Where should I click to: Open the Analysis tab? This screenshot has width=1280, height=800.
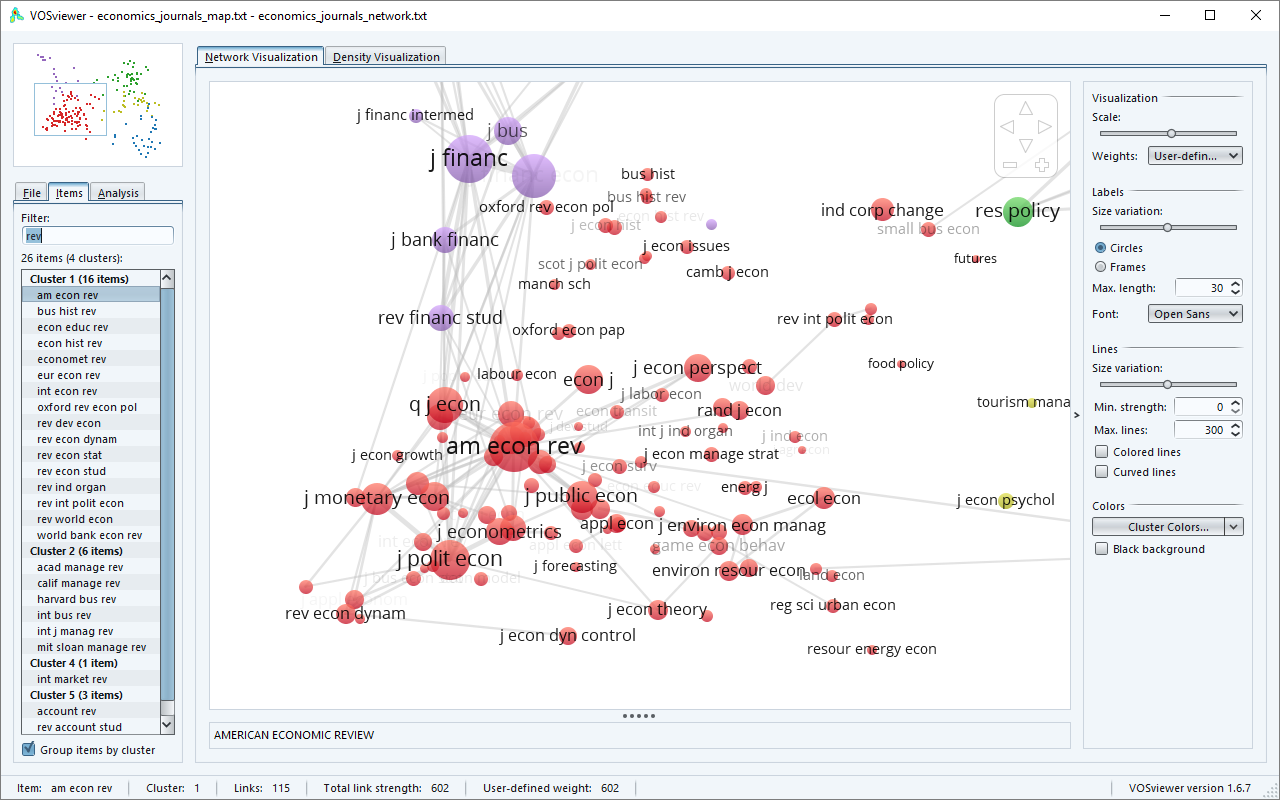pyautogui.click(x=118, y=193)
